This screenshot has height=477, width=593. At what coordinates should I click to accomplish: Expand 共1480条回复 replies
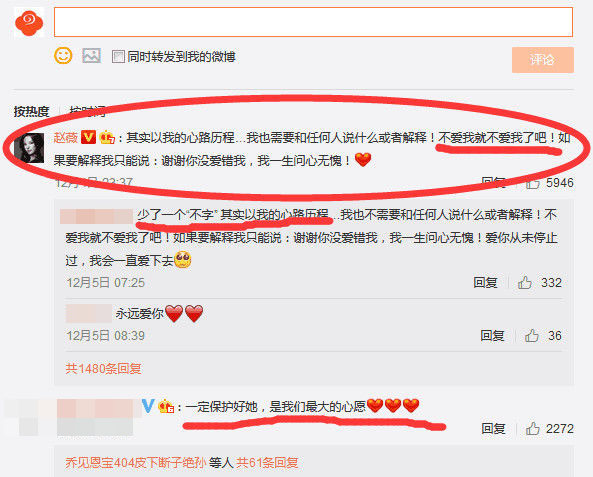(104, 368)
